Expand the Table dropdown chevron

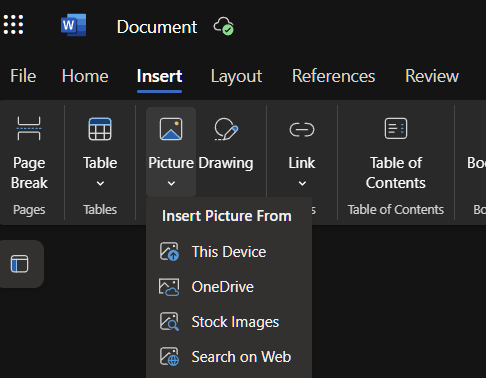pyautogui.click(x=100, y=183)
